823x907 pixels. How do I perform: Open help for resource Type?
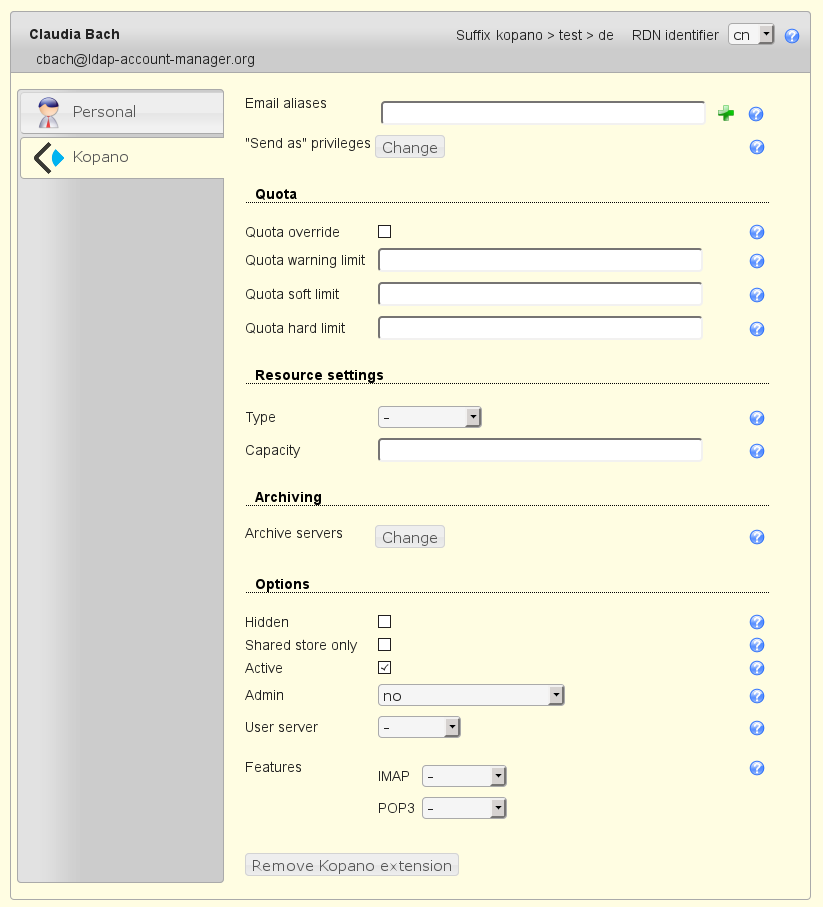756,418
